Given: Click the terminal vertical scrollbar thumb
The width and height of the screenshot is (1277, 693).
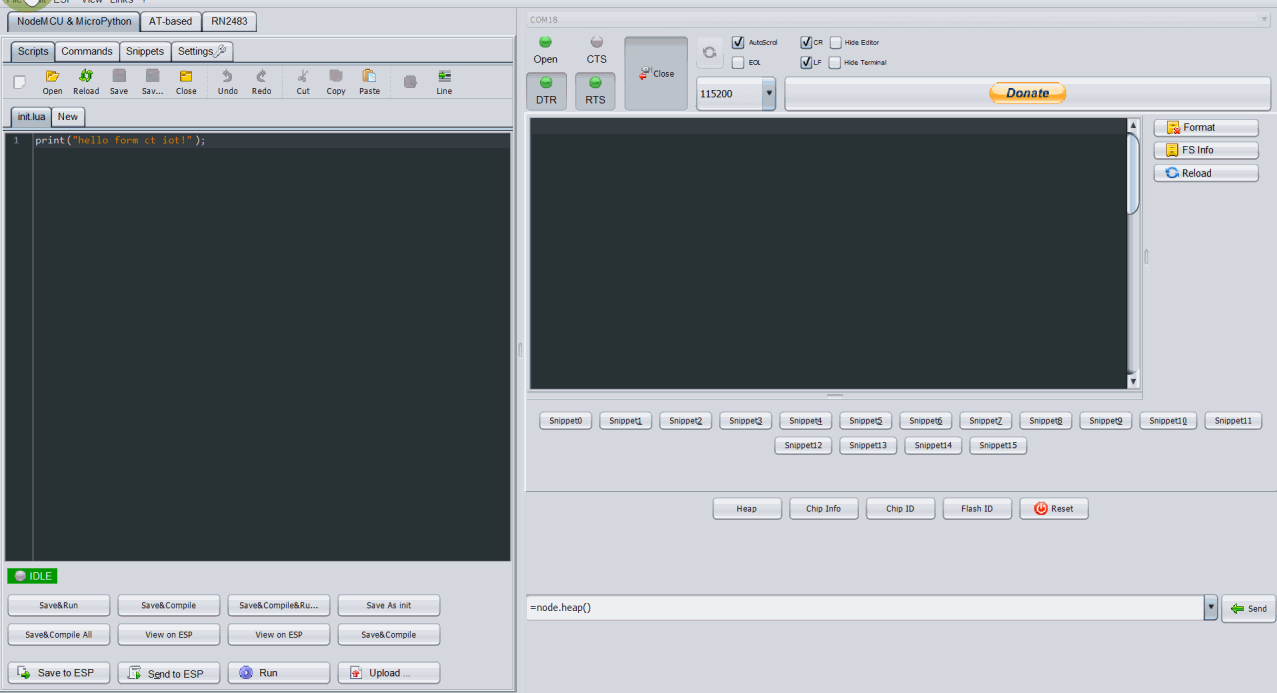Looking at the screenshot, I should (1133, 174).
